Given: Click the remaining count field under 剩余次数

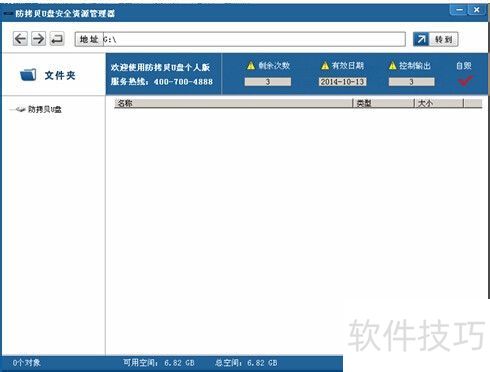Looking at the screenshot, I should 268,82.
